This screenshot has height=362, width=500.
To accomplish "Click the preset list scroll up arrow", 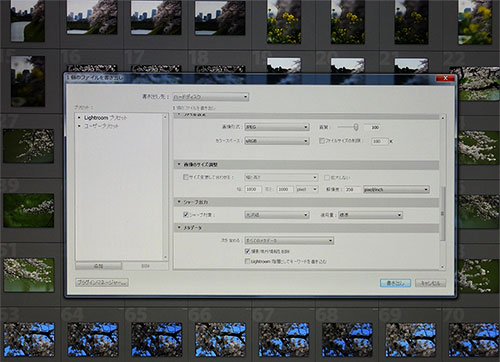I will [165, 117].
